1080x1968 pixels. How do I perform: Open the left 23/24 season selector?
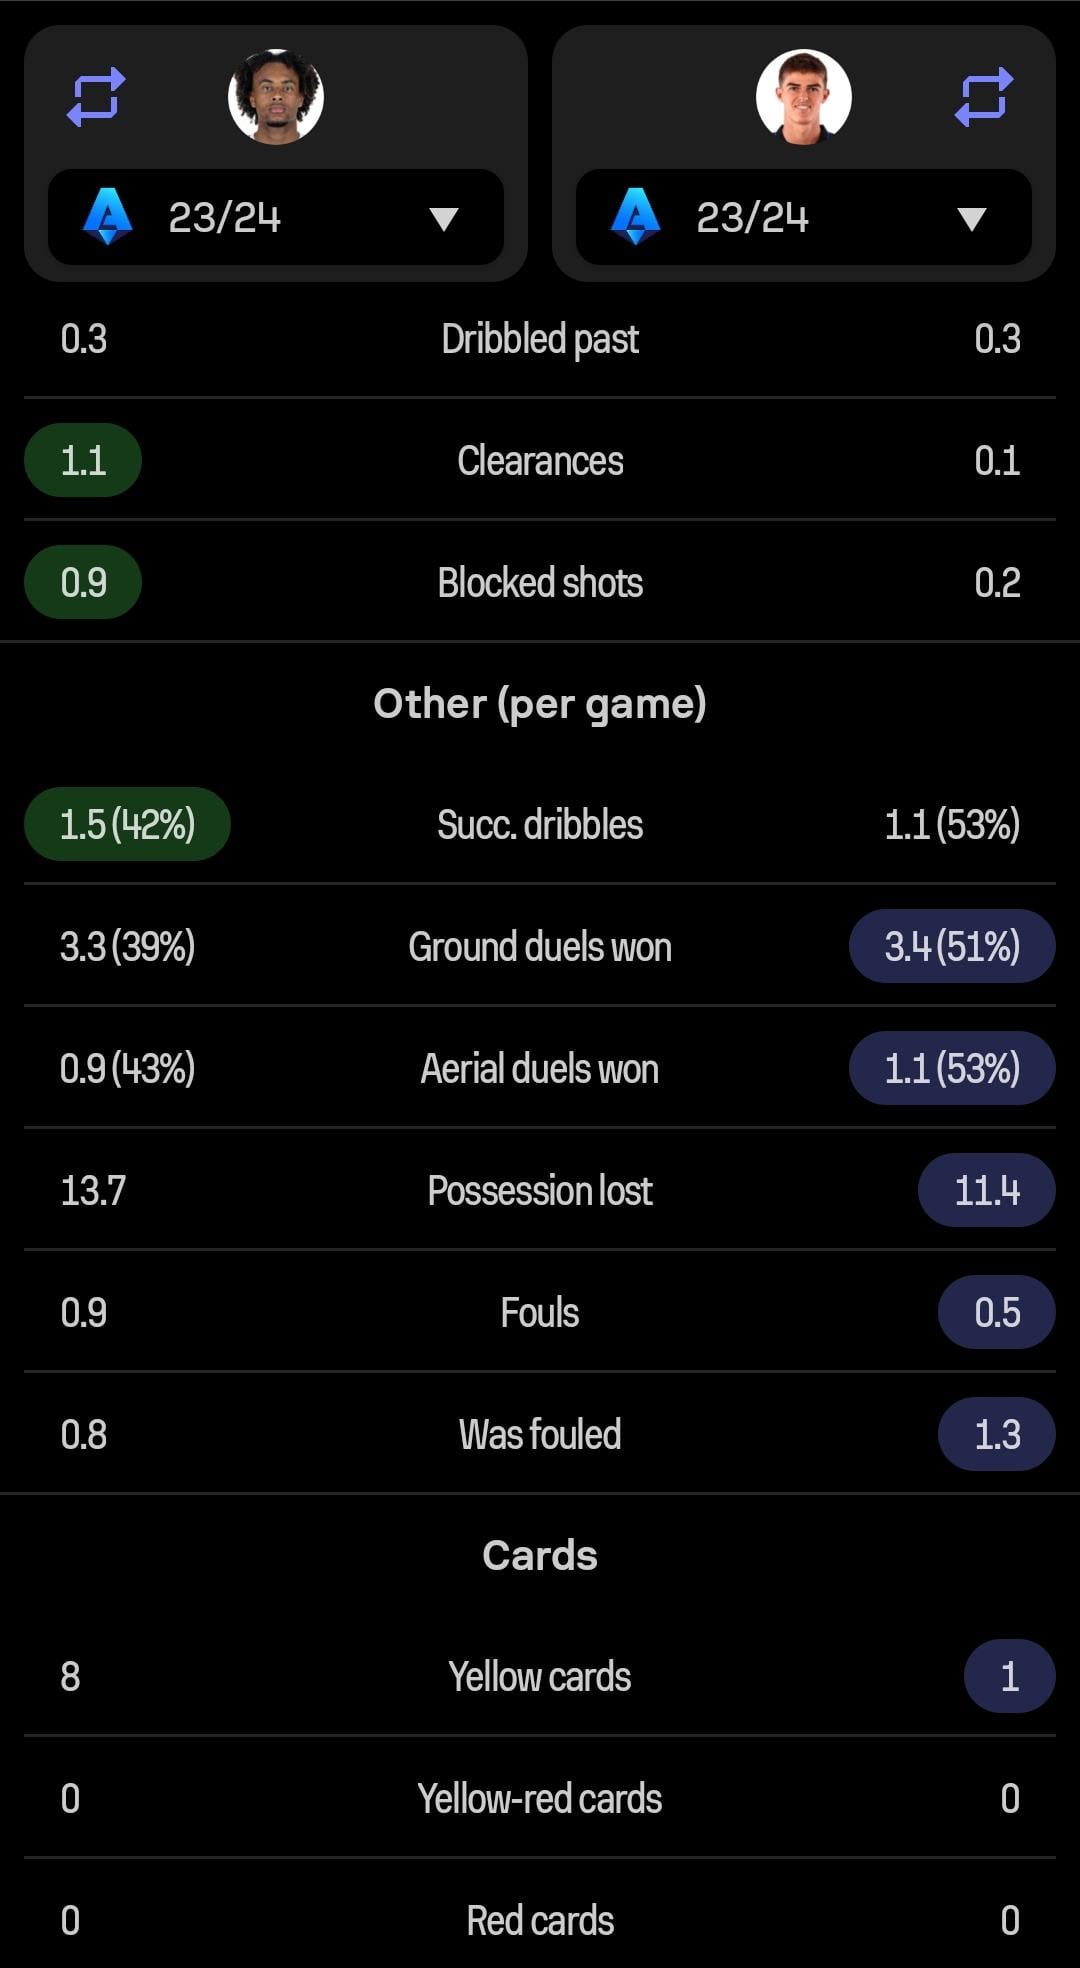225,218
